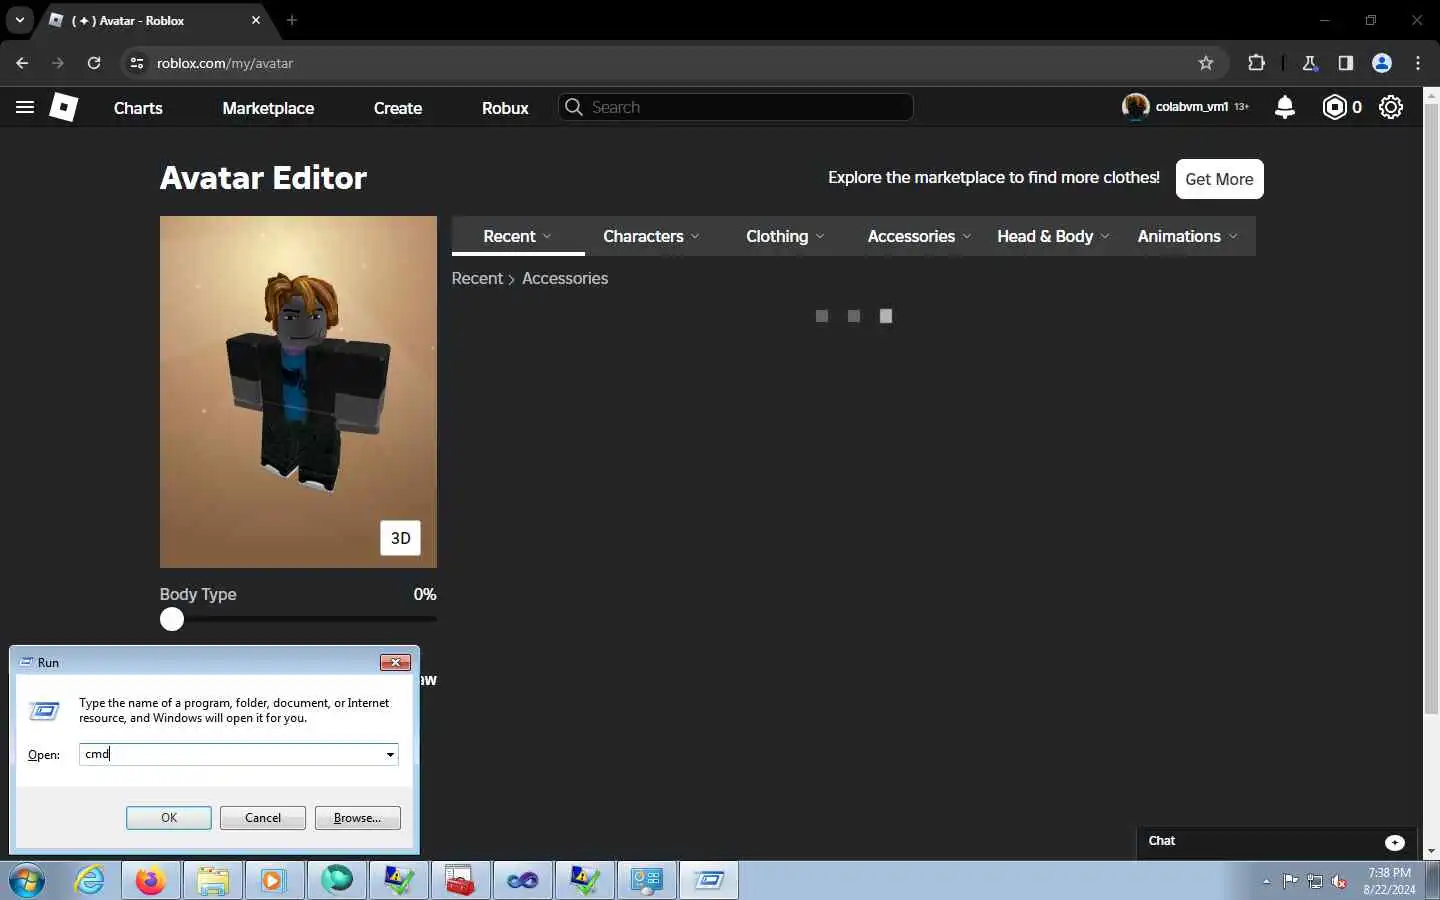This screenshot has height=900, width=1440.
Task: Open the Chrome profile icon
Action: tap(1382, 63)
